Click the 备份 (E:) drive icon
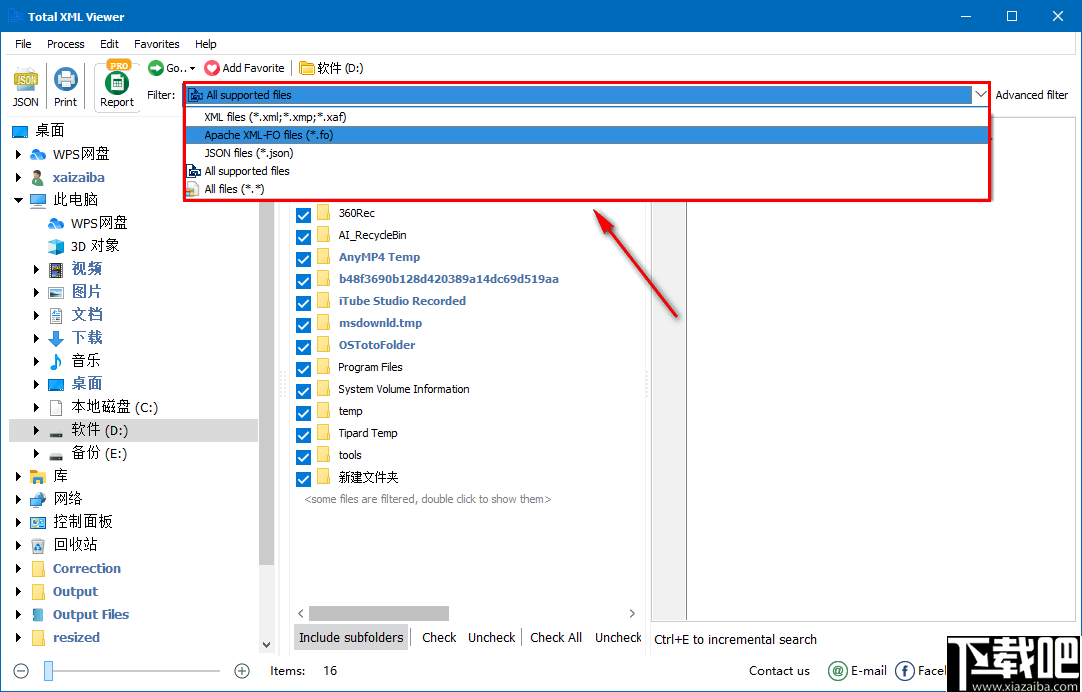 pyautogui.click(x=56, y=454)
